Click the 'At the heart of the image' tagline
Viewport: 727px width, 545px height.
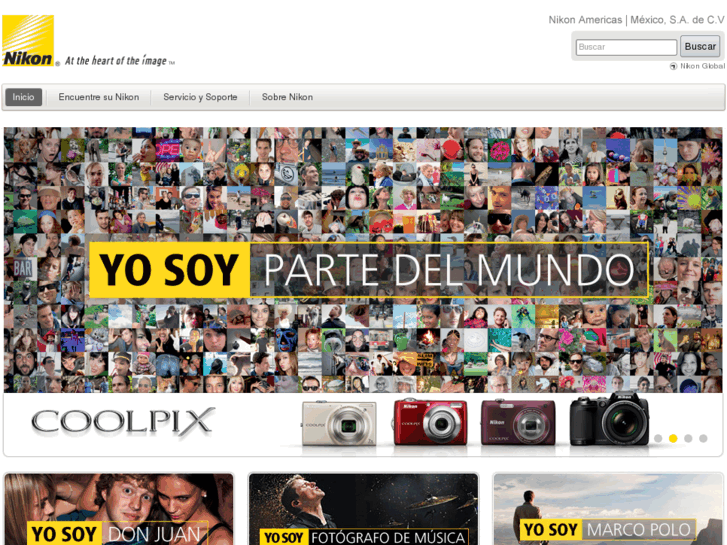click(x=120, y=61)
